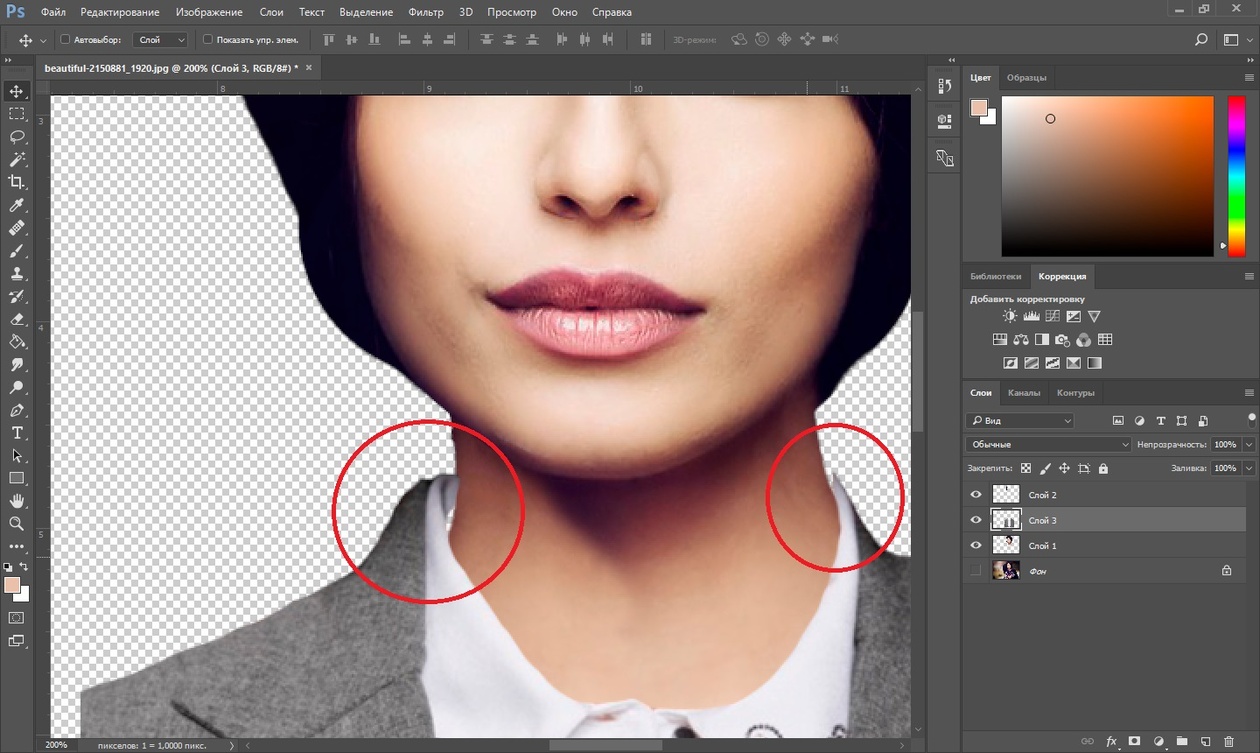
Task: Hide the Слой 2 layer
Action: click(x=976, y=494)
